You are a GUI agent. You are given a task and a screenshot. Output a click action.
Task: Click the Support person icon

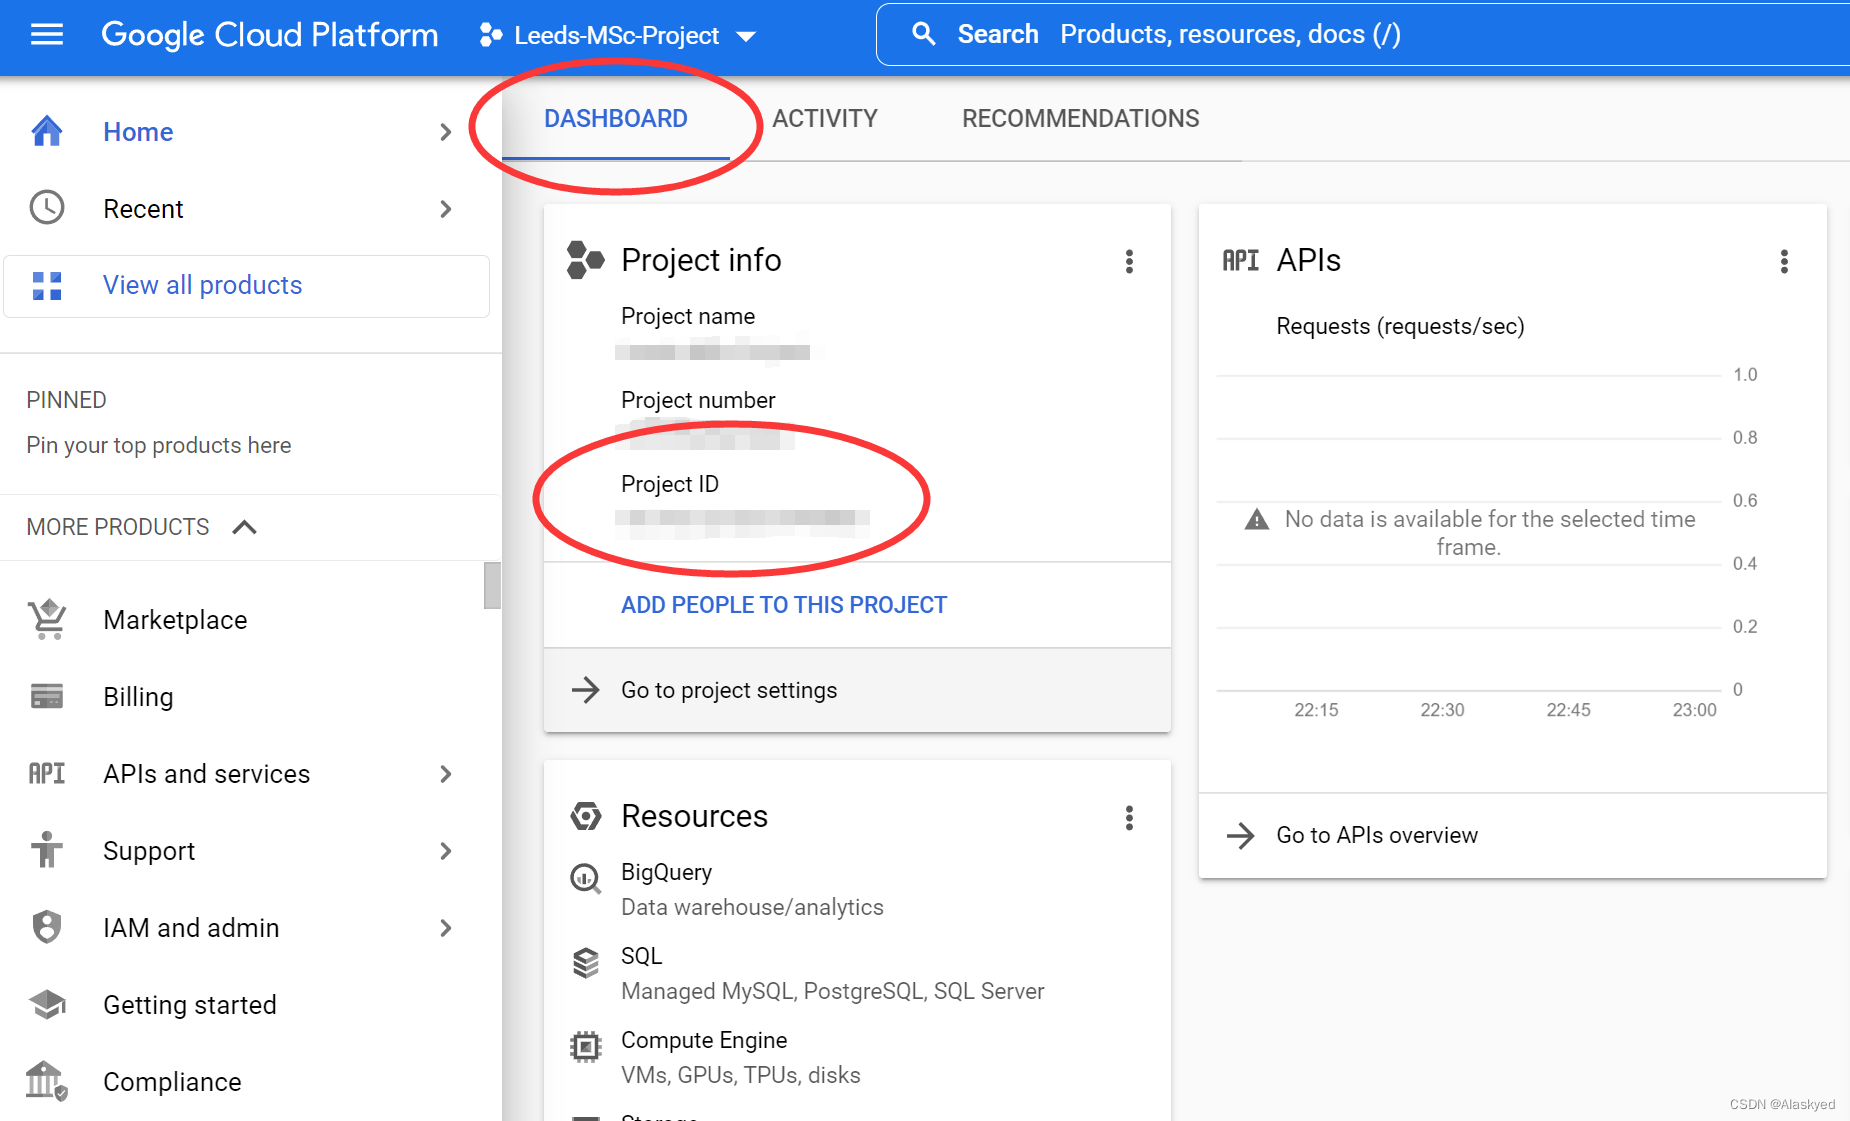[x=47, y=850]
